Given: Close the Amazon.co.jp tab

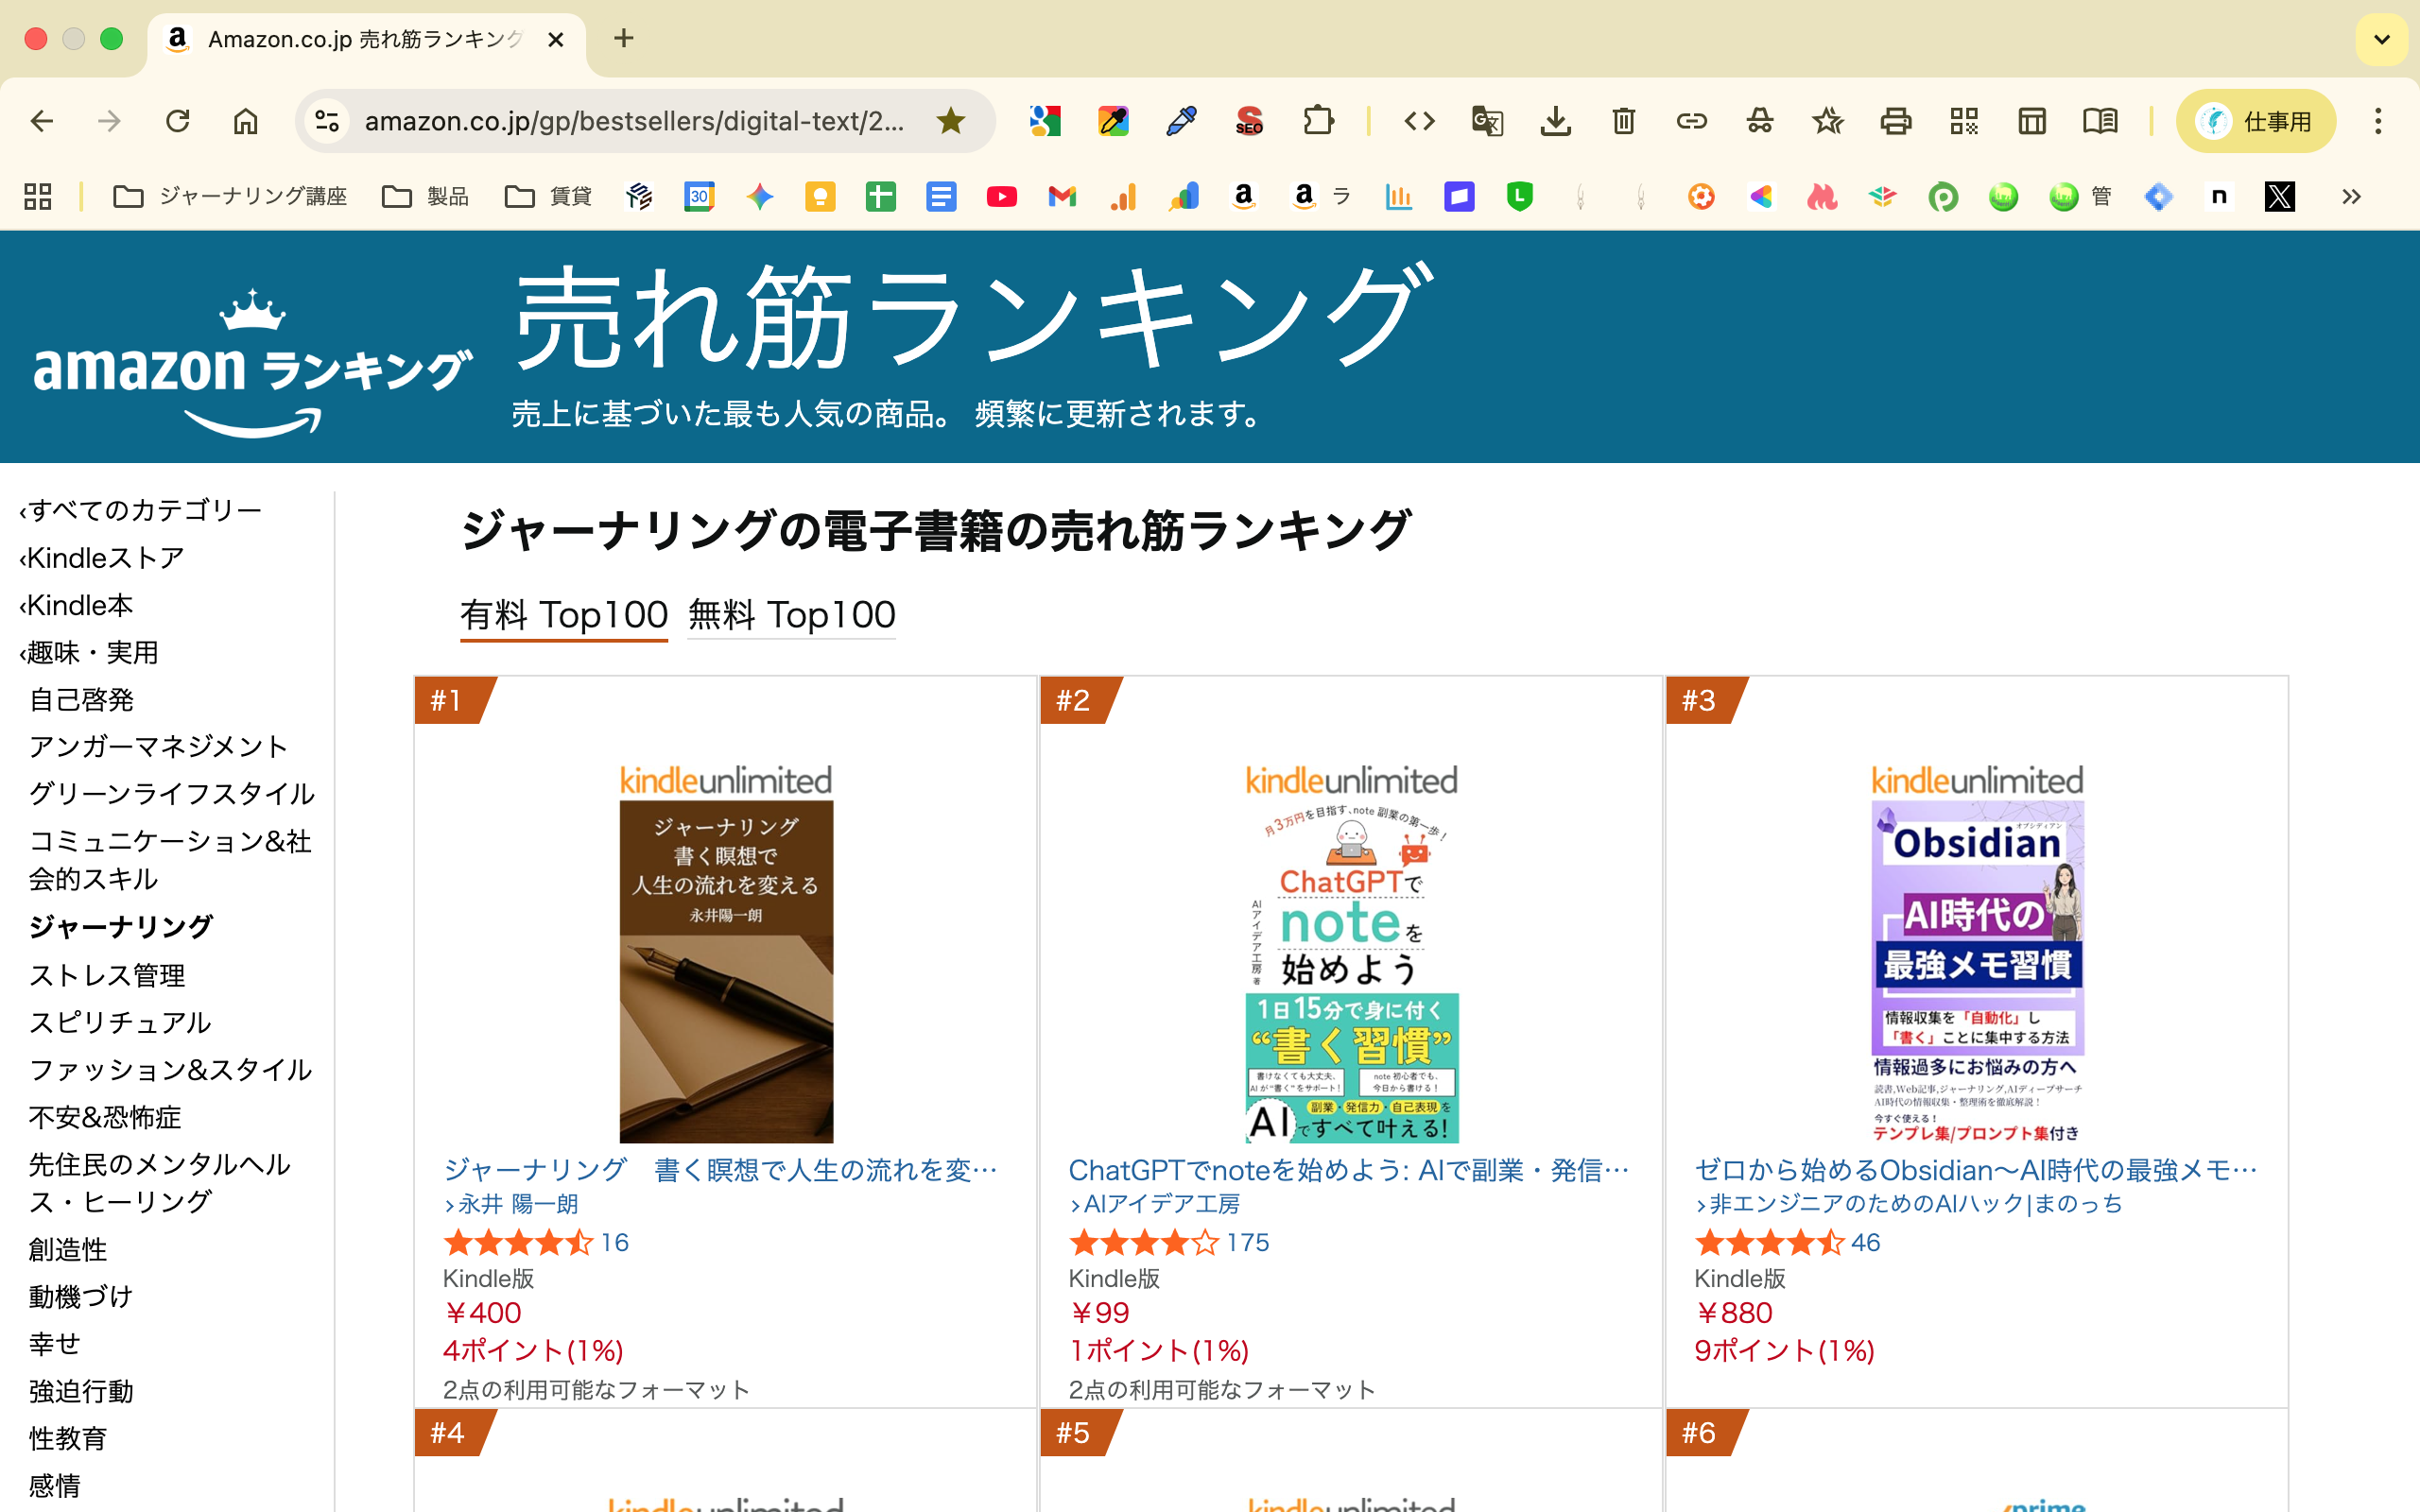Looking at the screenshot, I should tap(557, 39).
